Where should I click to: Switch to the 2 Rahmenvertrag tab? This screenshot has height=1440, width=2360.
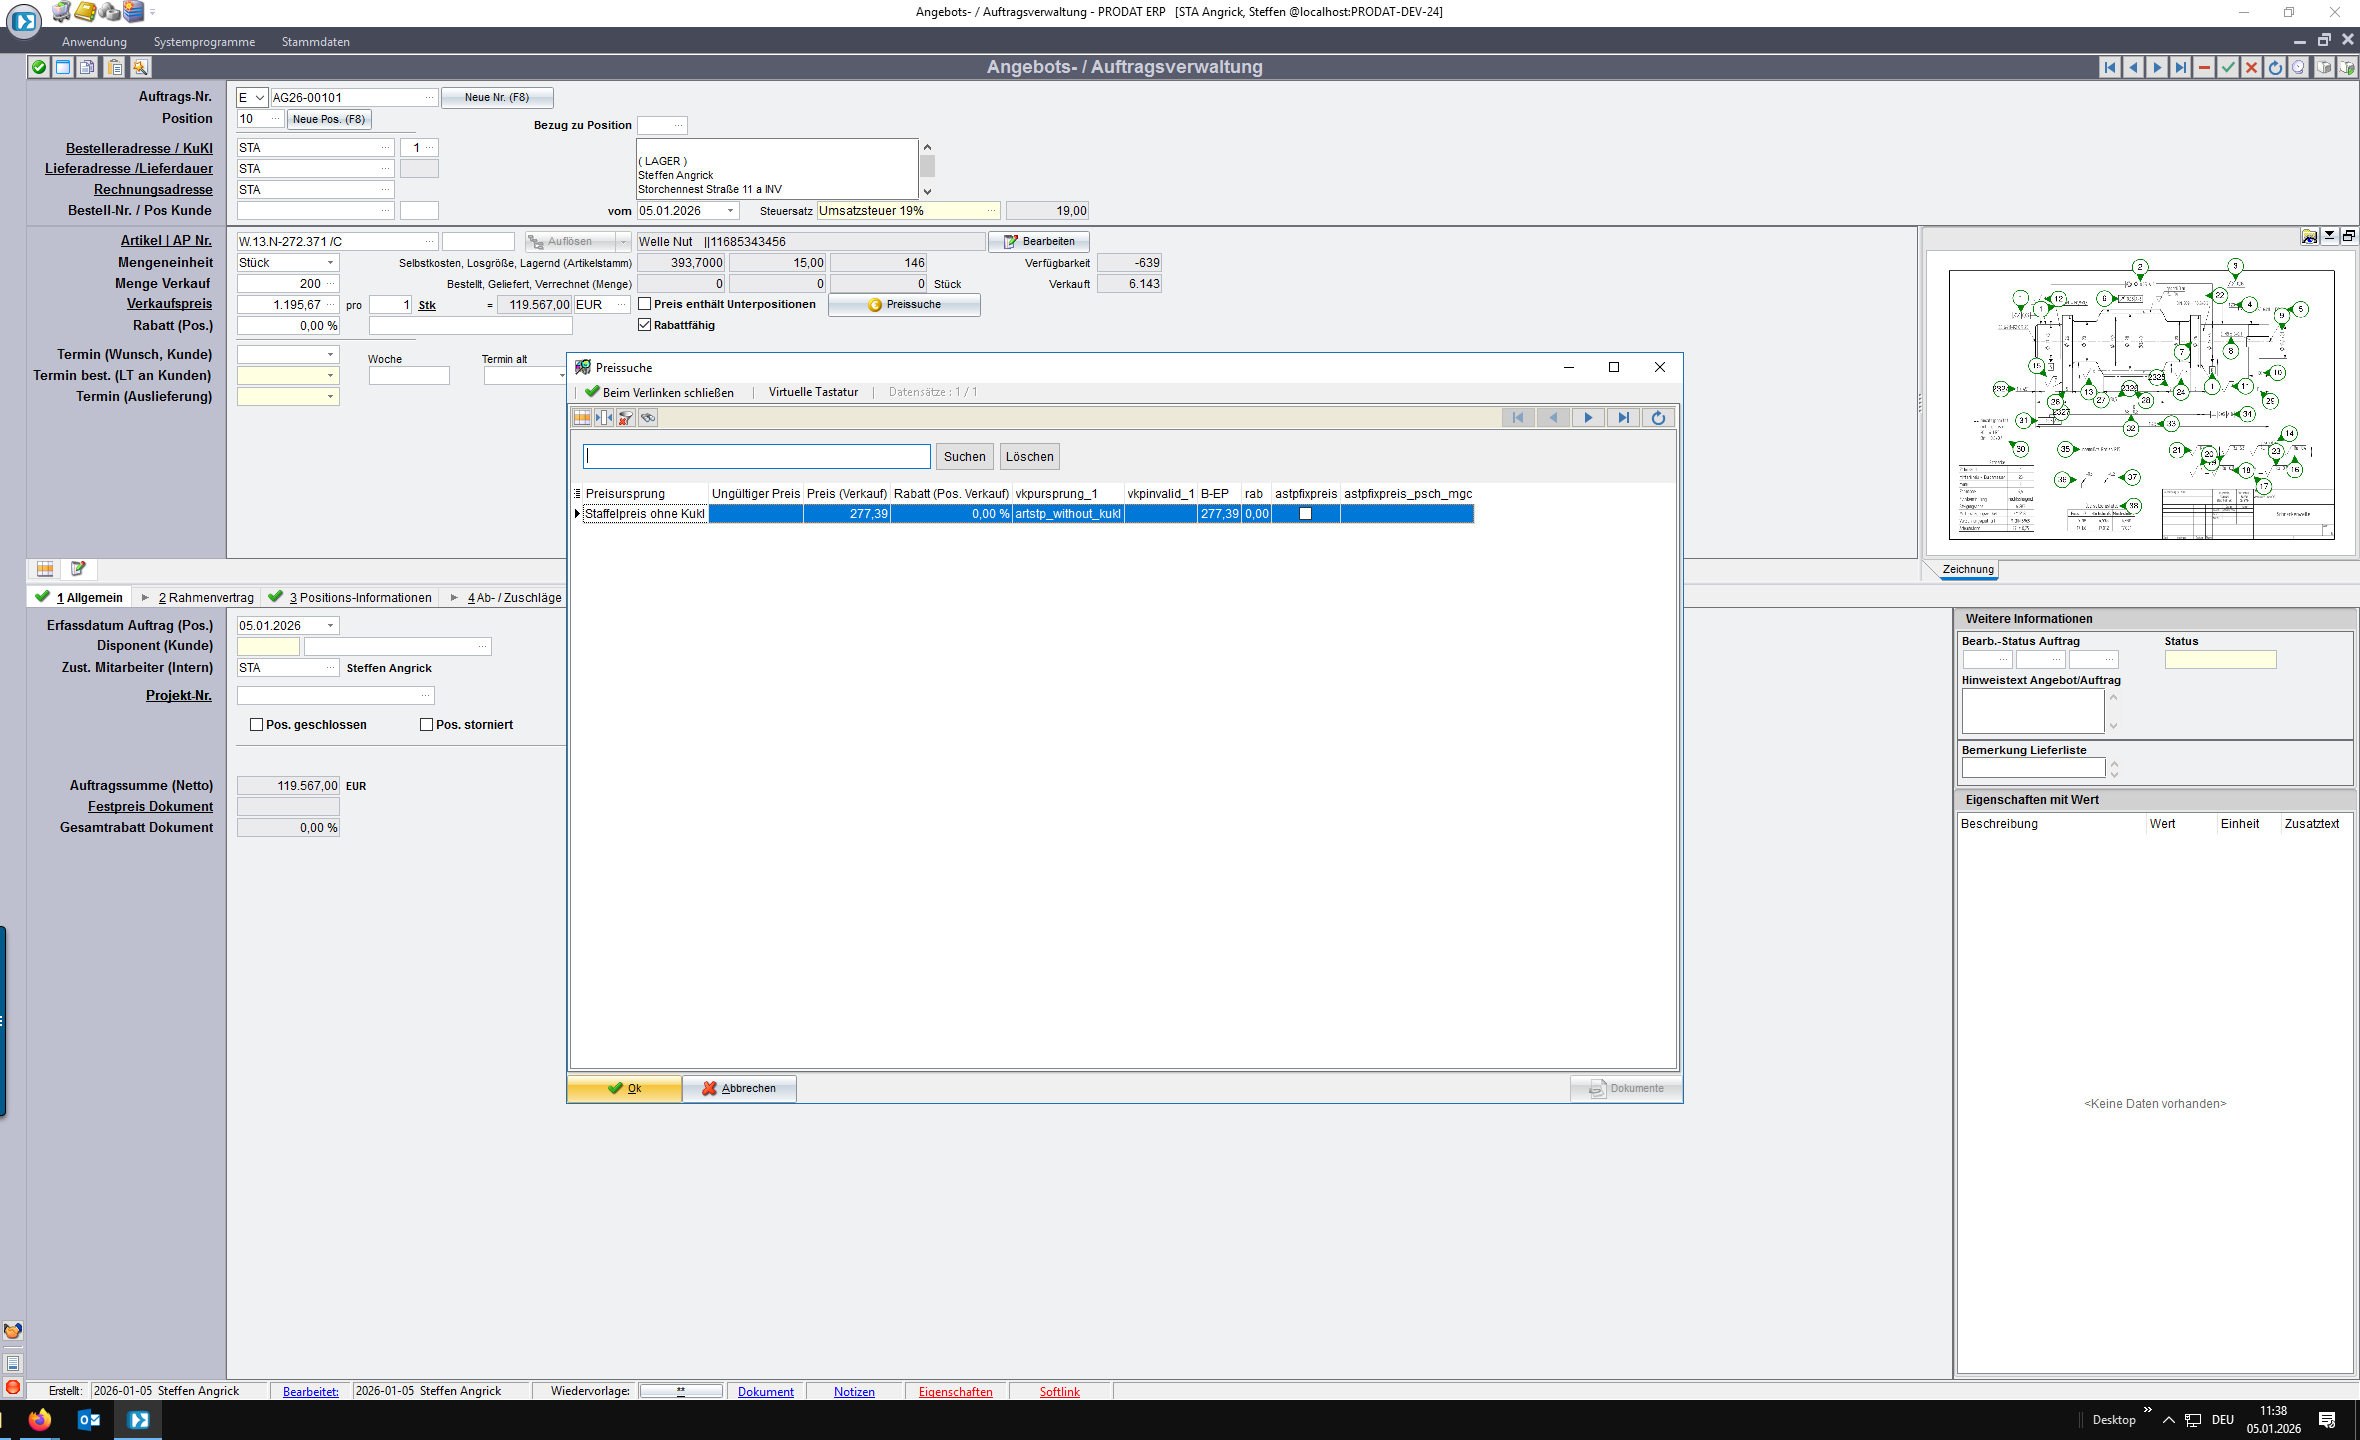205,598
